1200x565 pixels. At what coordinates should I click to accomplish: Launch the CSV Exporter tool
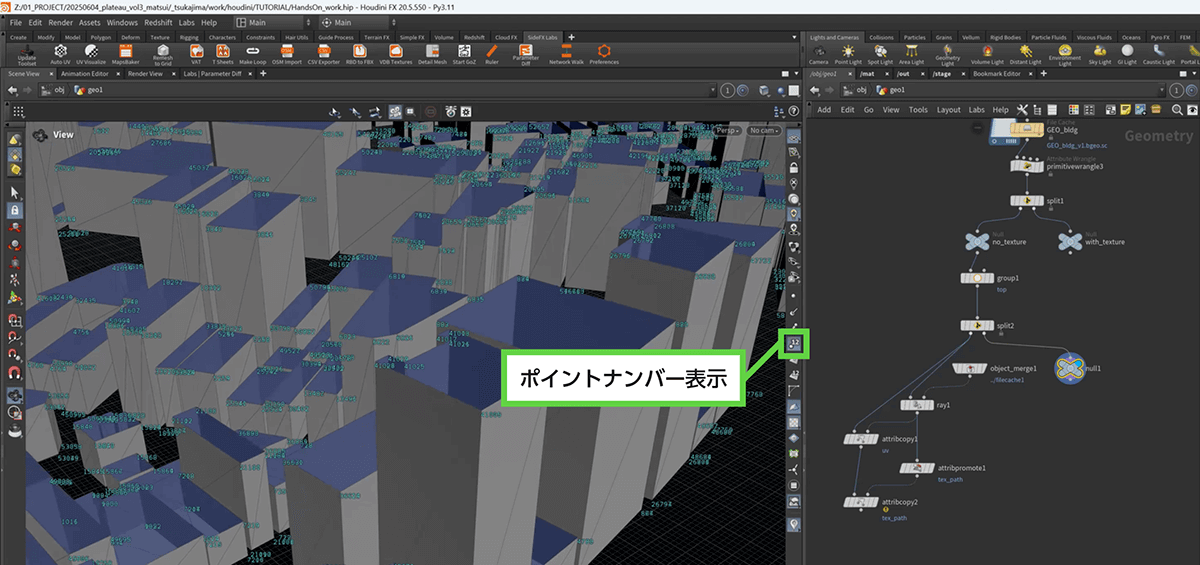[x=325, y=53]
